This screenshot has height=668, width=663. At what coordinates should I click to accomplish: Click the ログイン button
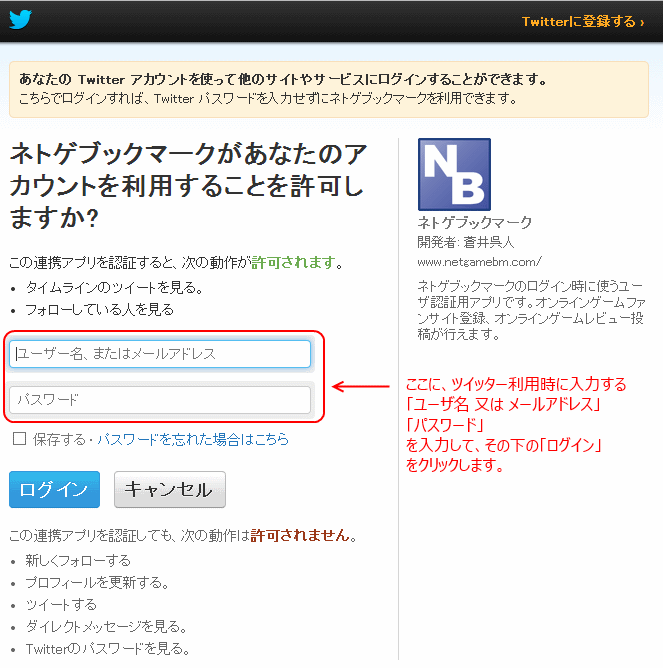pyautogui.click(x=55, y=489)
